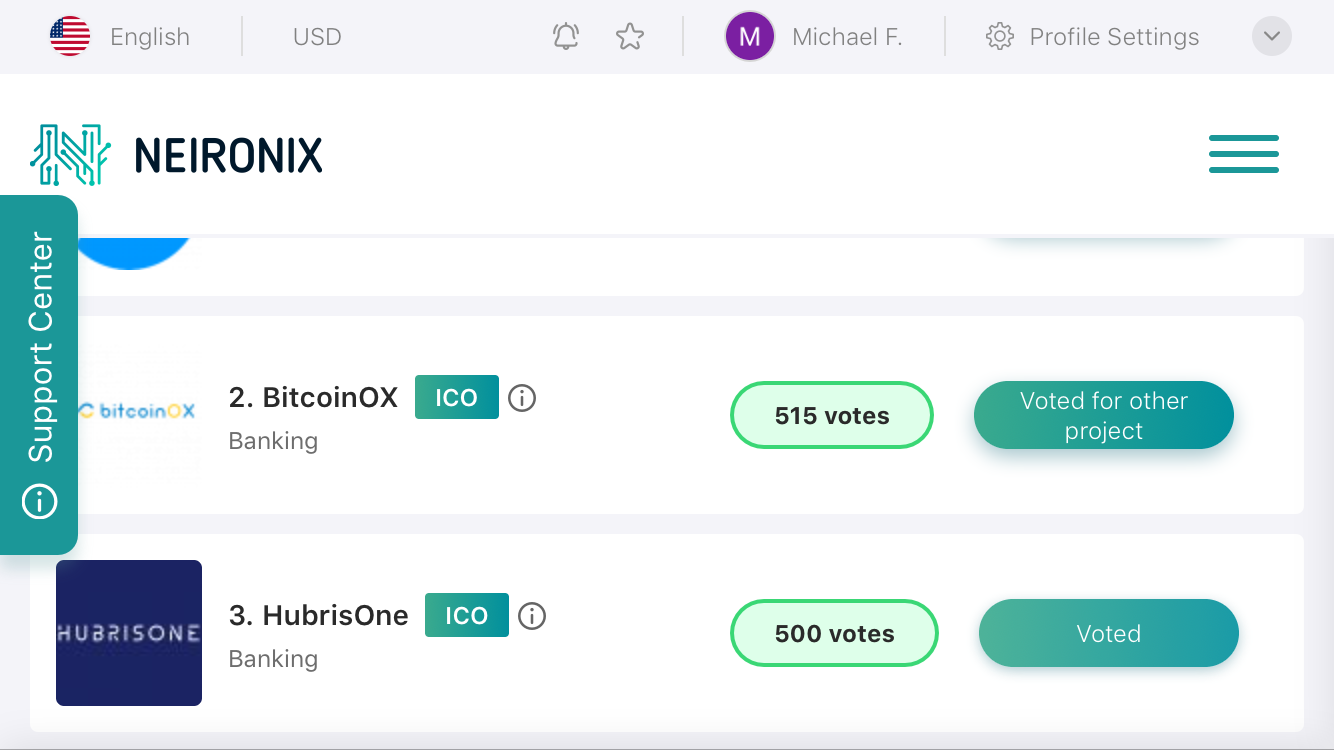
Task: Click the HubrisOne project title
Action: [319, 615]
